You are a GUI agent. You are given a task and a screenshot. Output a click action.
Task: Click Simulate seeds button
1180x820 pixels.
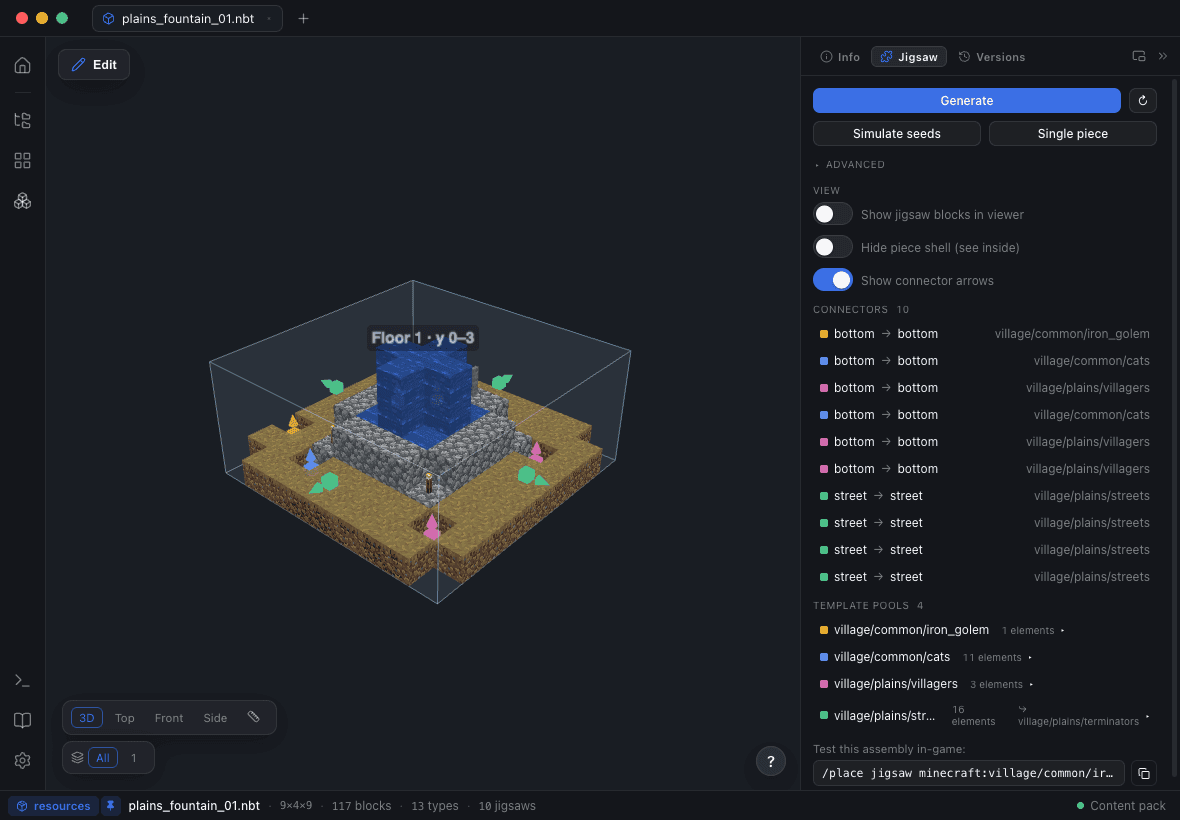(896, 133)
